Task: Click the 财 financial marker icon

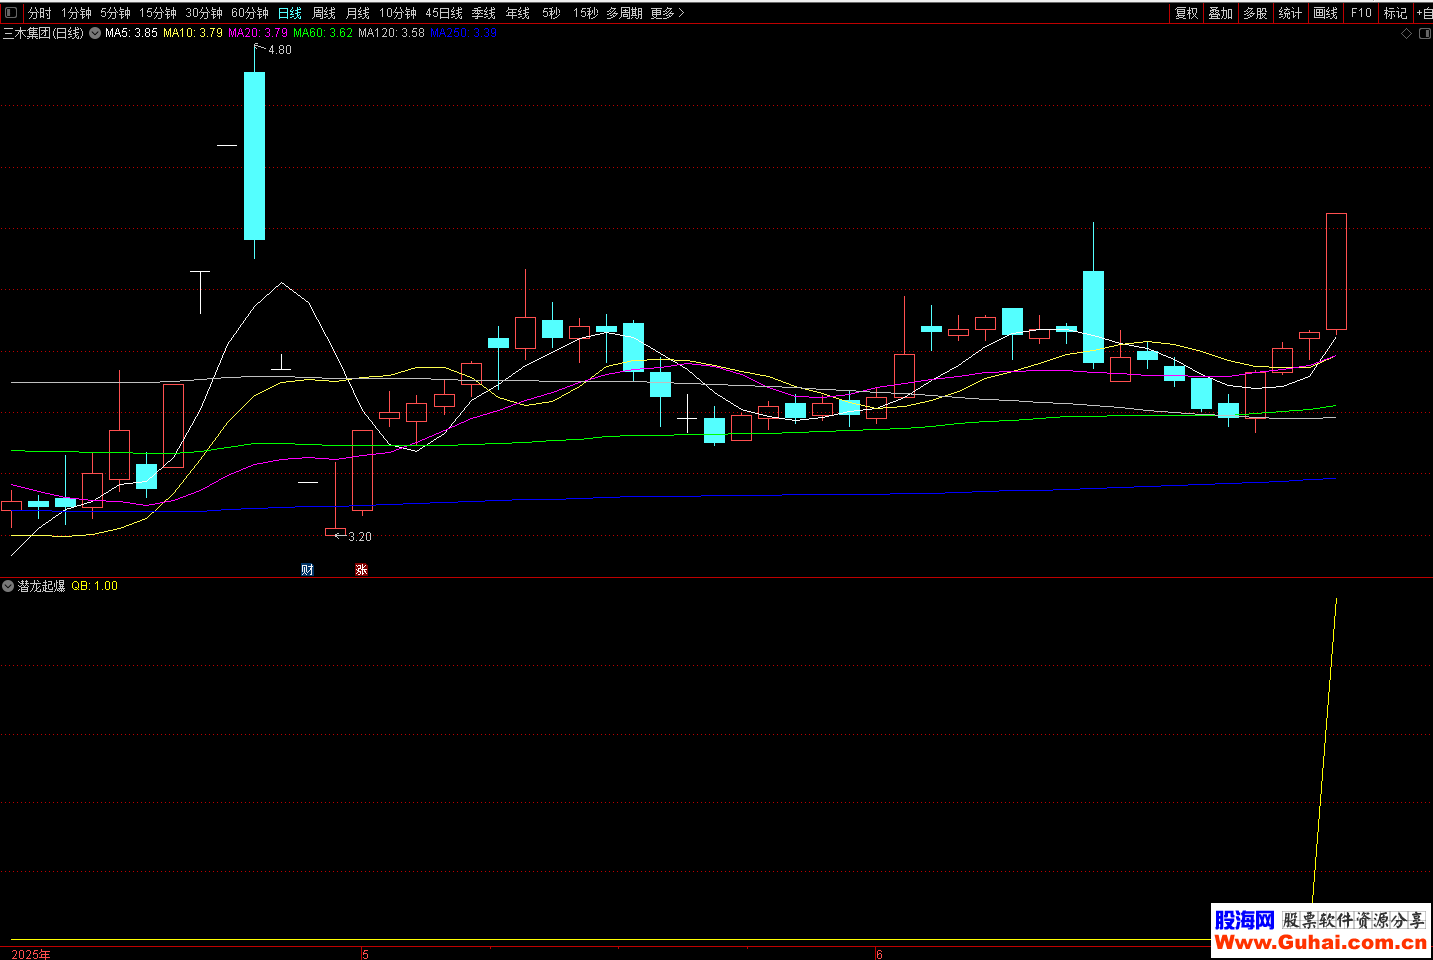Action: pos(308,569)
